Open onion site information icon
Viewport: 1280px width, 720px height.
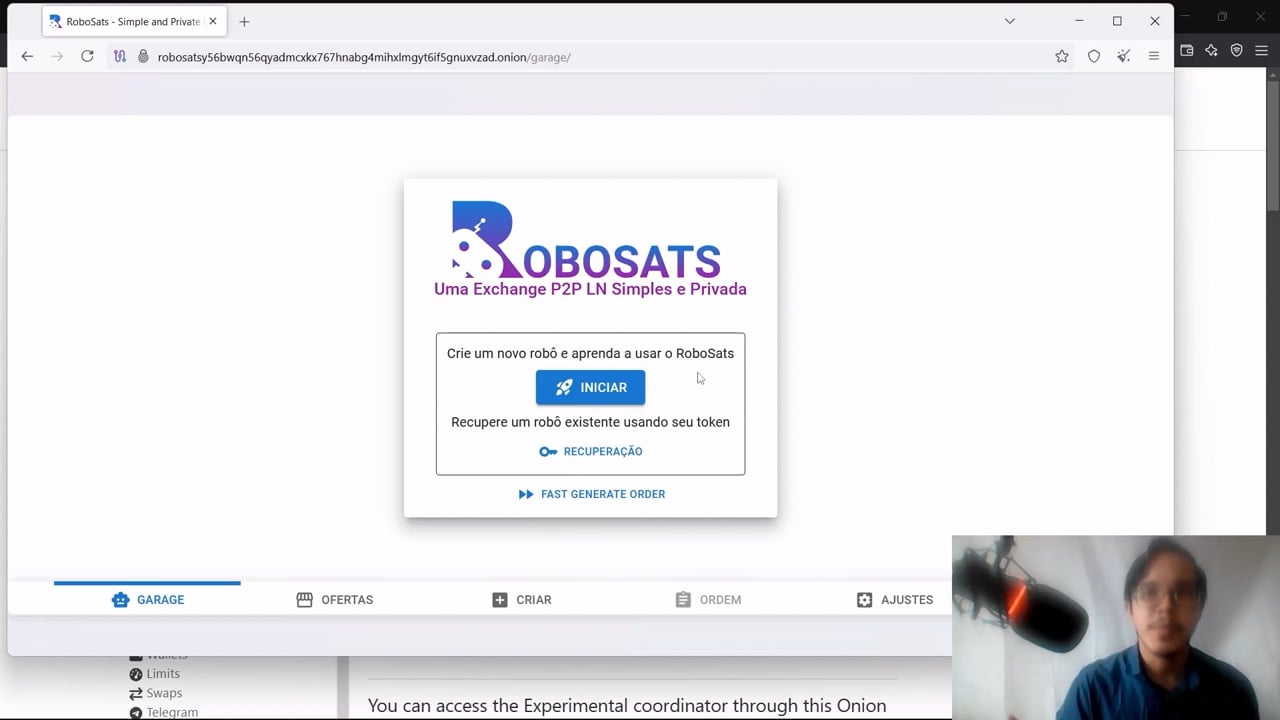[x=143, y=57]
